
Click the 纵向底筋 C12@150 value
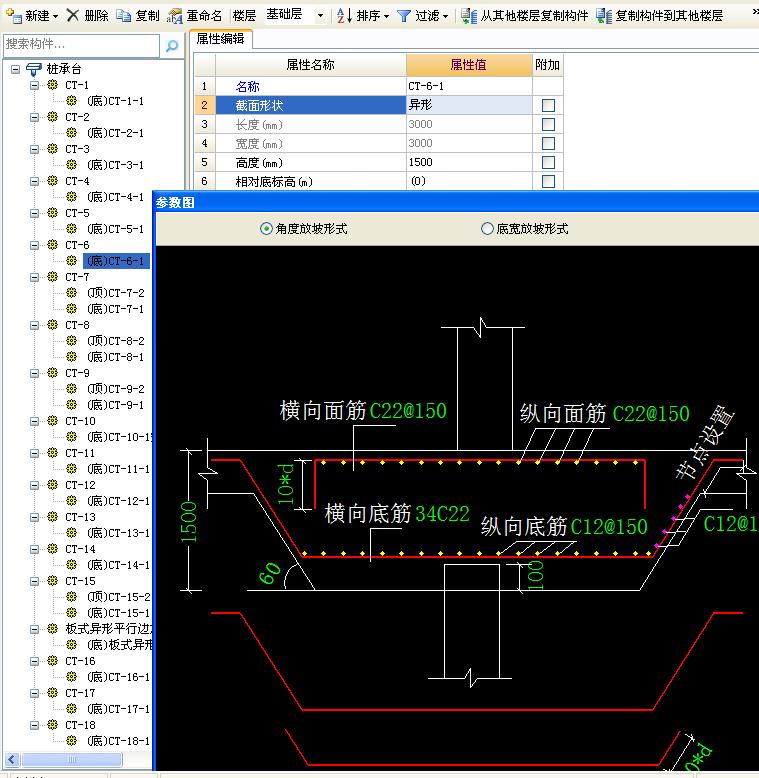point(609,527)
